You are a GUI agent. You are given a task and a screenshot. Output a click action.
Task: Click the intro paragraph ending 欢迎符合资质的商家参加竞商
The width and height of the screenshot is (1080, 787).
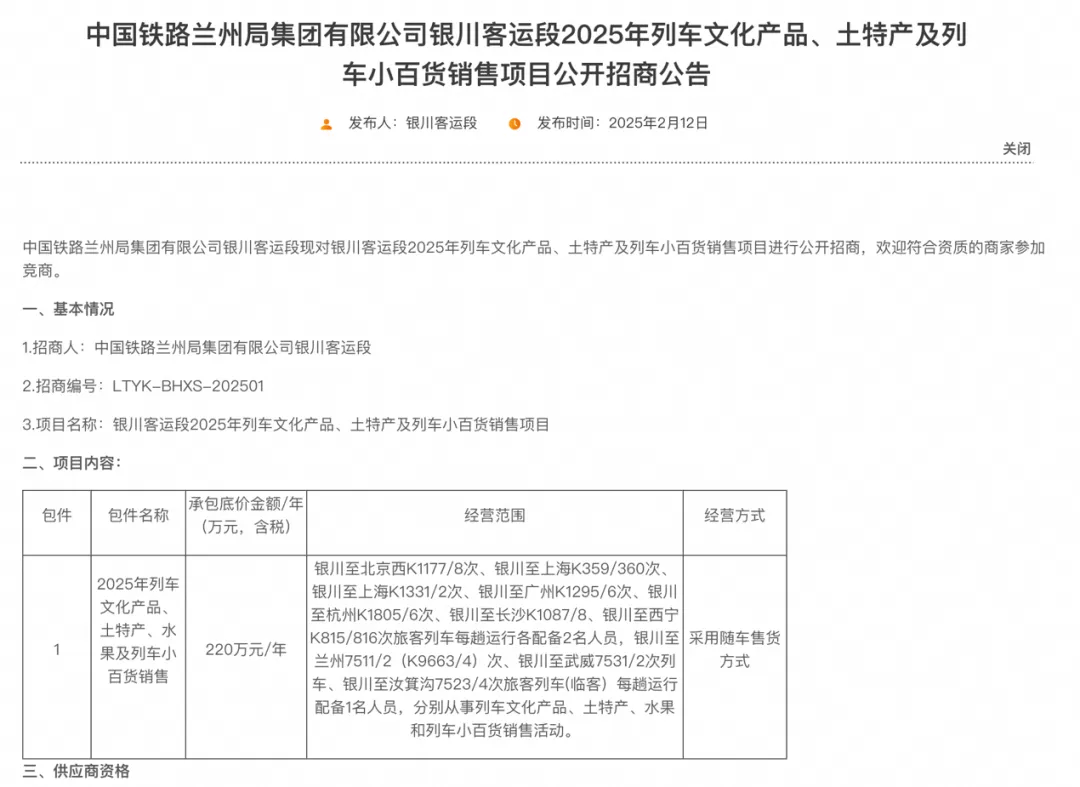tap(534, 259)
